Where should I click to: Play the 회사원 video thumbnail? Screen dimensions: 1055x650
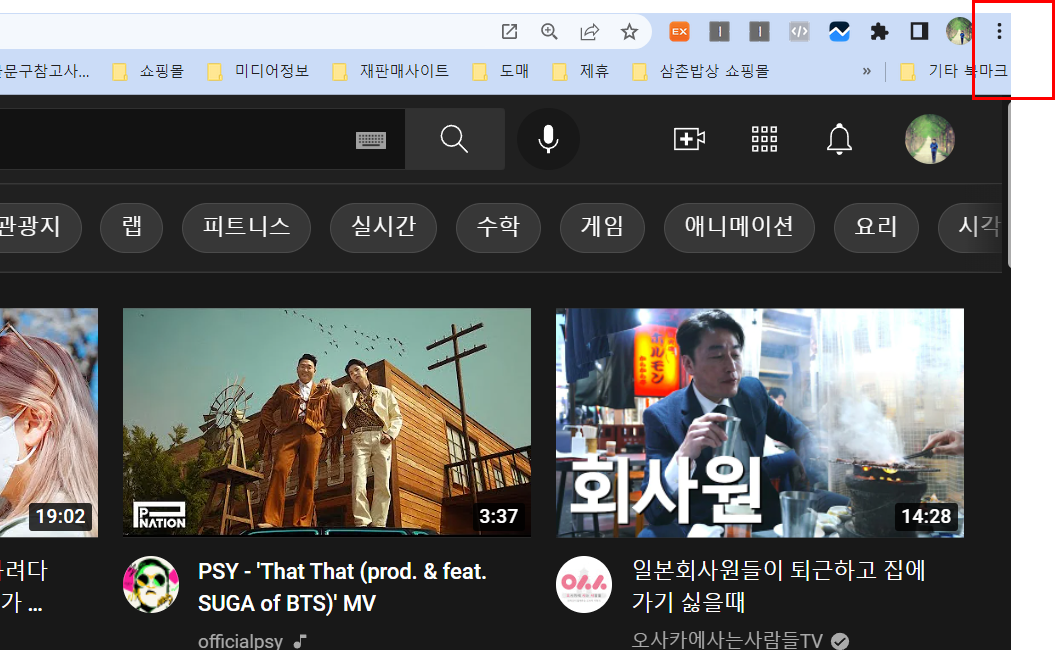760,423
